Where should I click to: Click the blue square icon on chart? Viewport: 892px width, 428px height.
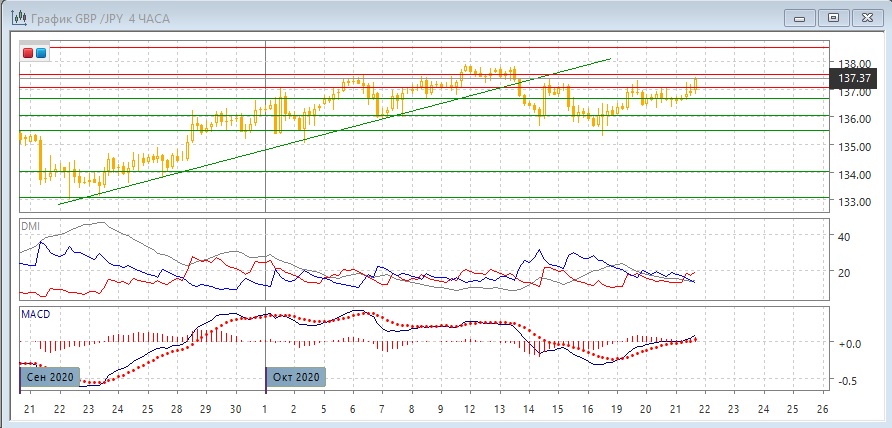coord(41,53)
